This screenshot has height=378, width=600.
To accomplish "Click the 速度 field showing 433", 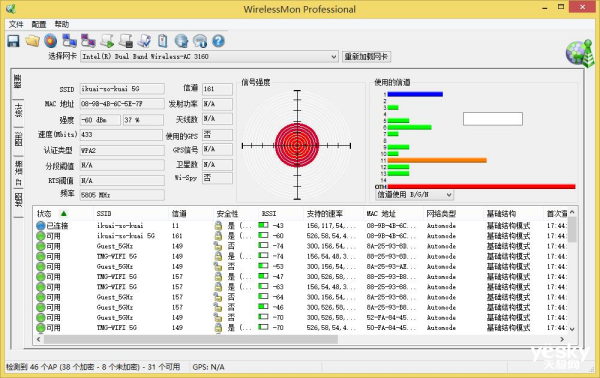I will pos(121,135).
